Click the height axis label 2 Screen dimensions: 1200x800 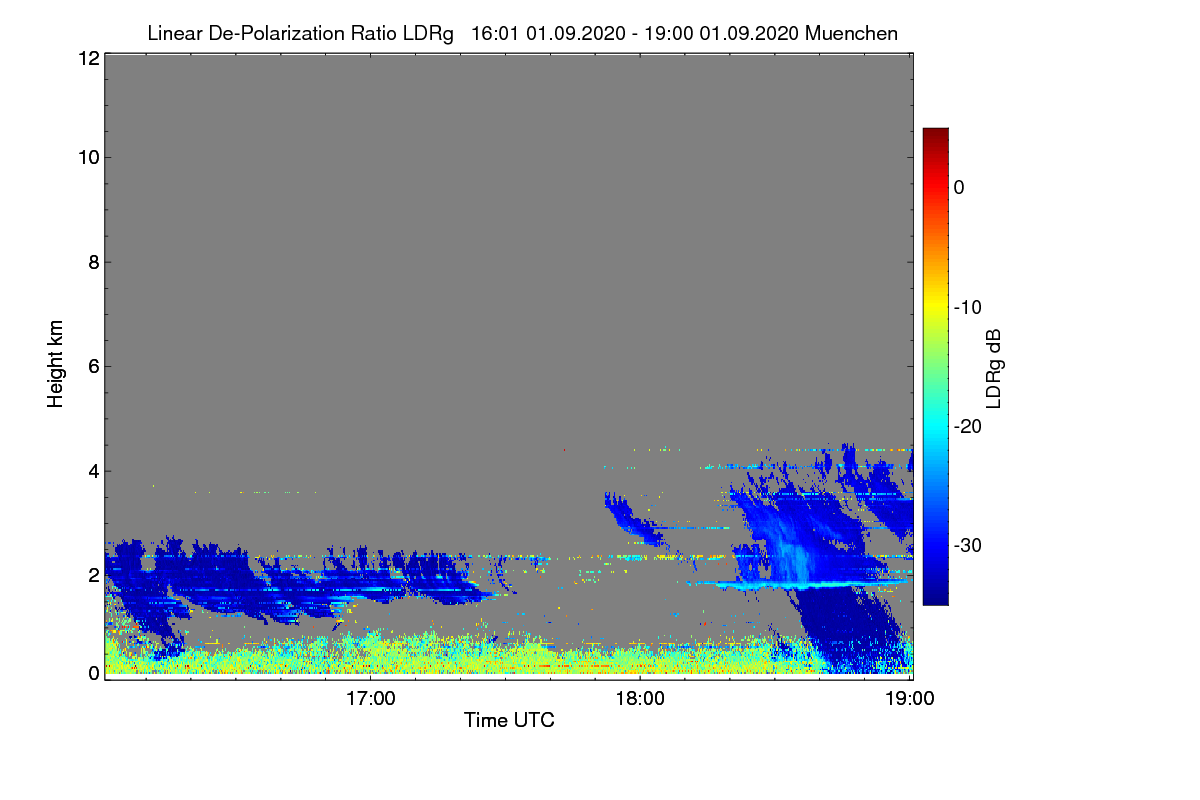[x=94, y=575]
